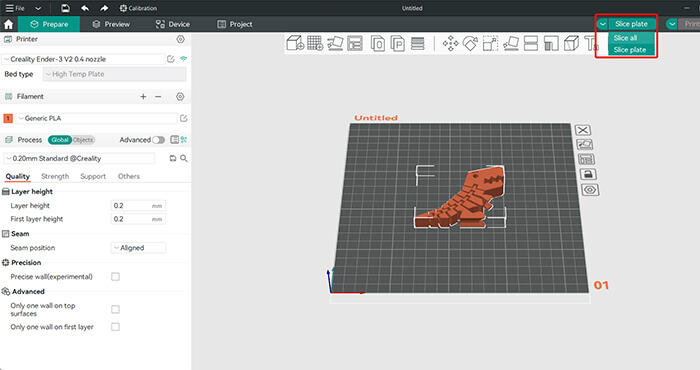Toggle the Advanced switch
Image resolution: width=700 pixels, height=370 pixels.
158,140
